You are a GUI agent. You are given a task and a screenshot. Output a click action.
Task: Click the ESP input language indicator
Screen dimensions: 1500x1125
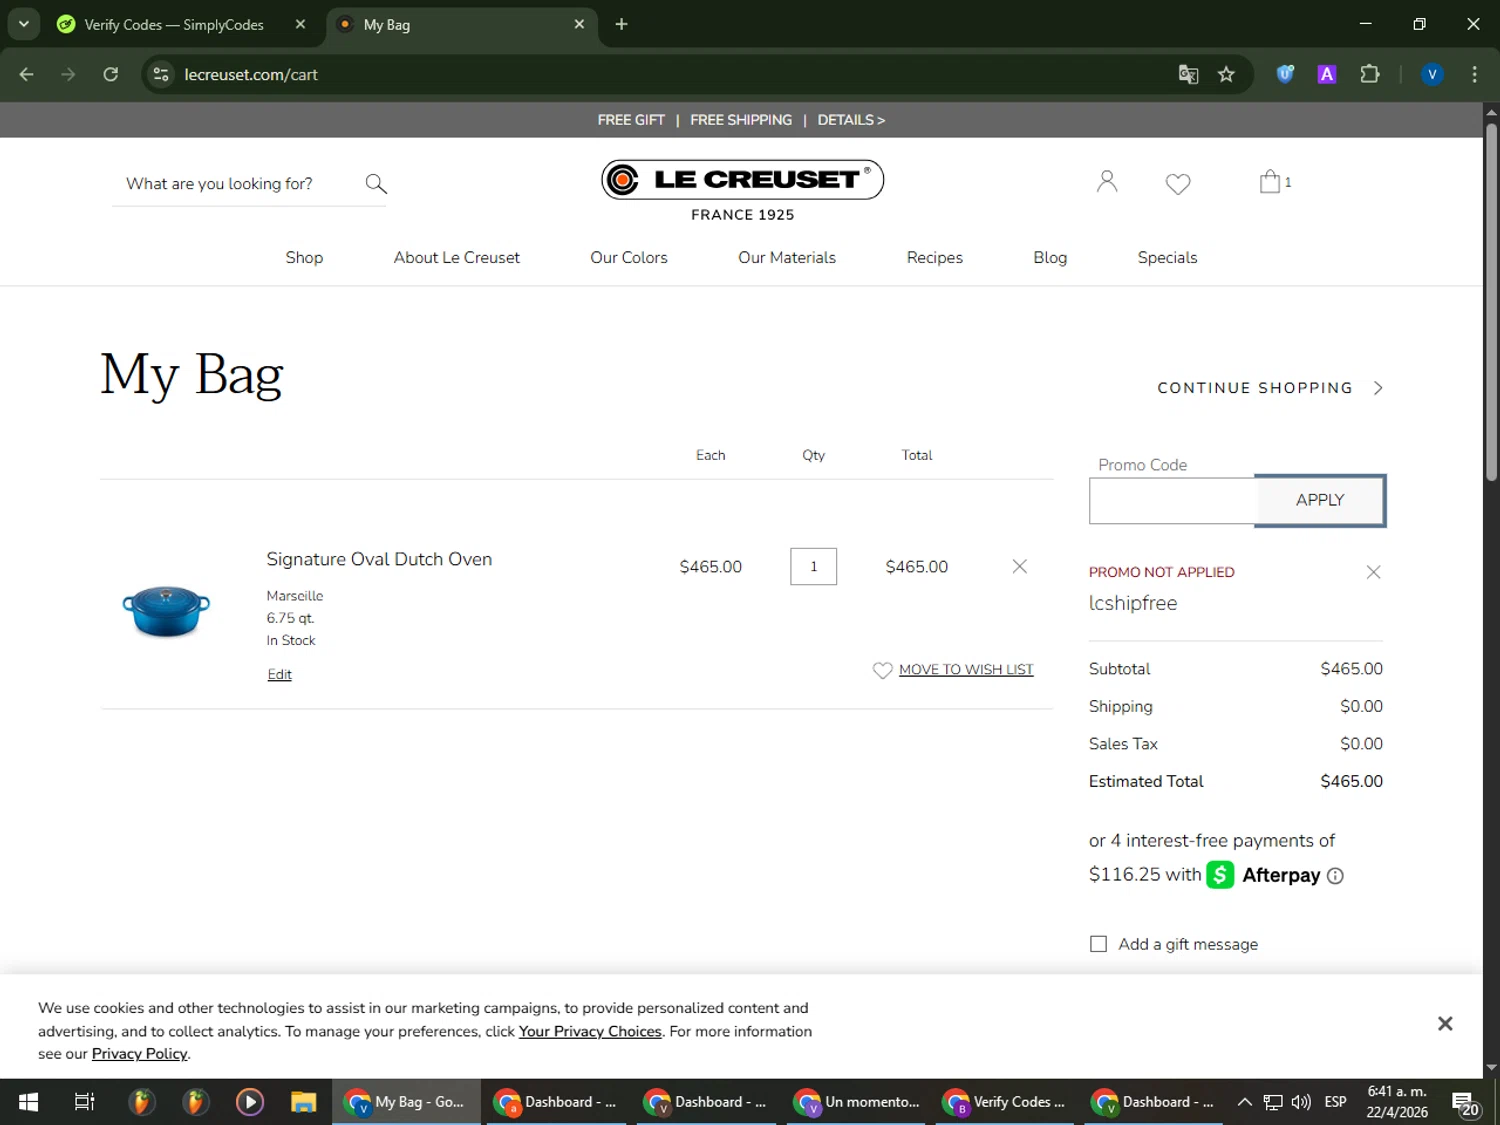(1335, 1102)
